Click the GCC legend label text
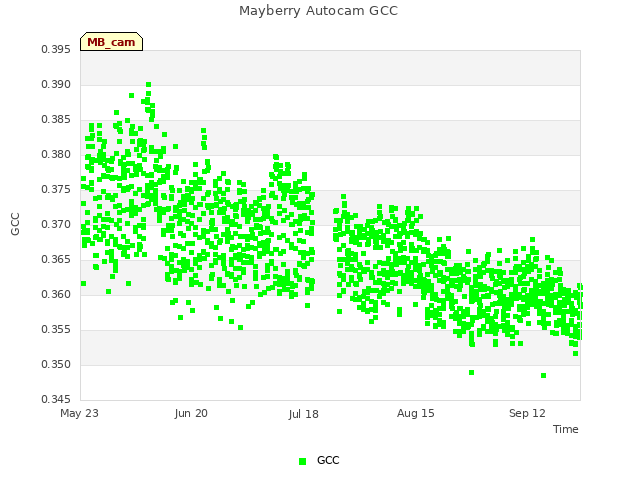Screen dimensions: 640x480 click(x=328, y=460)
